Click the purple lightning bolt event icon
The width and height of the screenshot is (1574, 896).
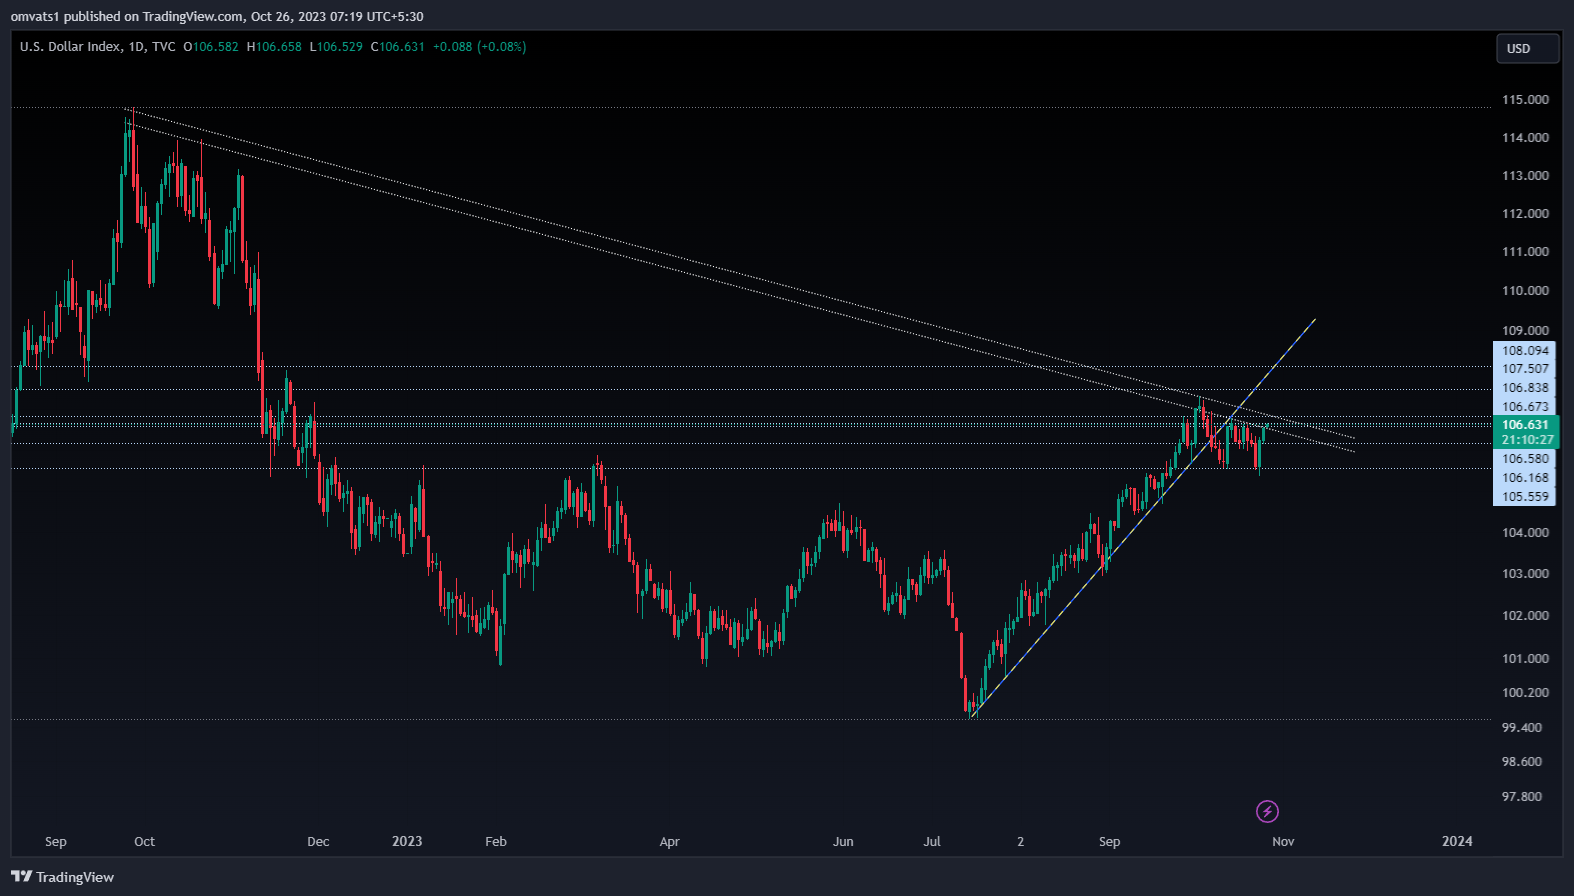(1267, 811)
